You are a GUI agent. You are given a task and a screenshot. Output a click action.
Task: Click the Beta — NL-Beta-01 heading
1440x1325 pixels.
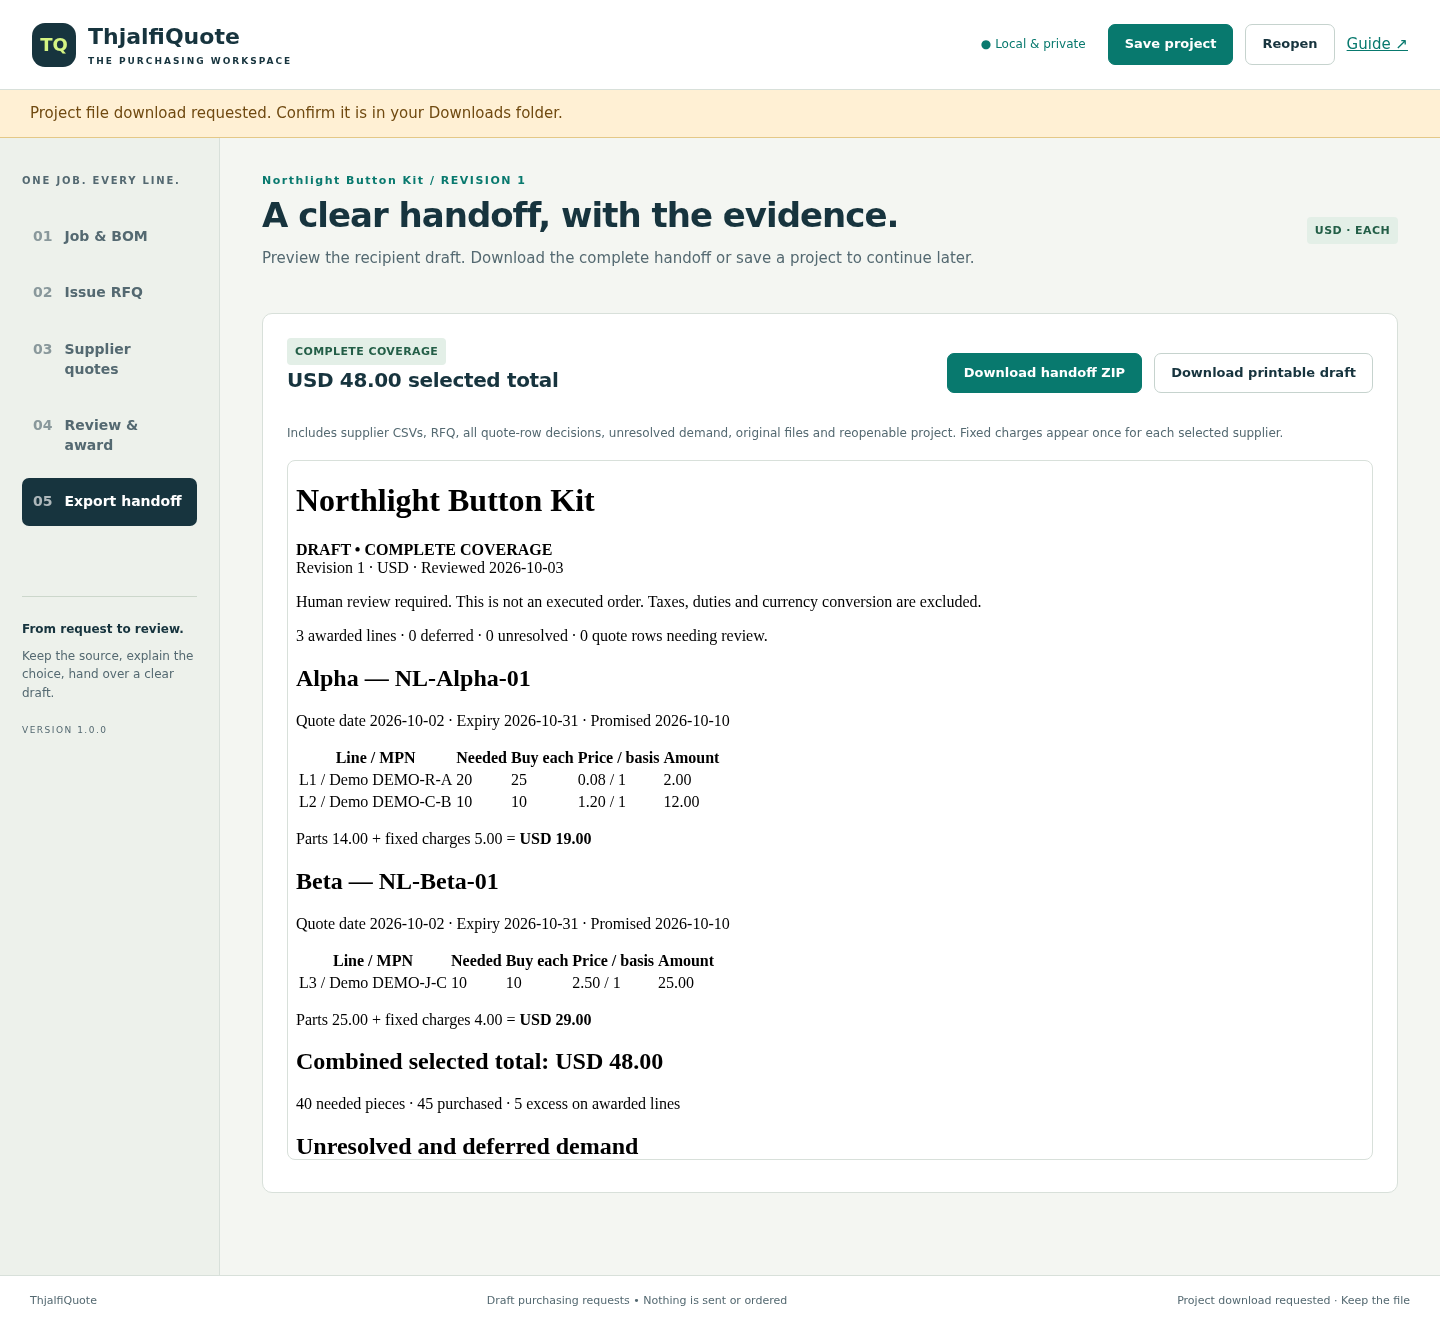[397, 882]
